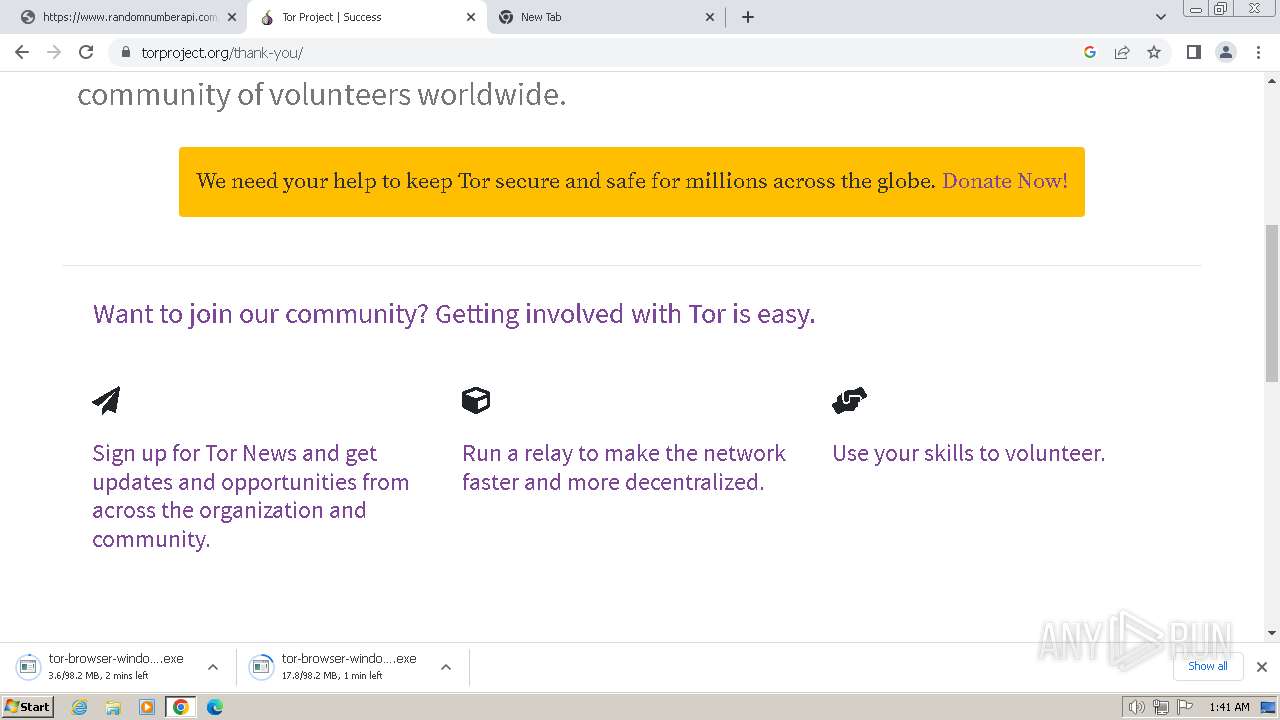1280x720 pixels.
Task: Bookmark this page with the star icon
Action: tap(1154, 52)
